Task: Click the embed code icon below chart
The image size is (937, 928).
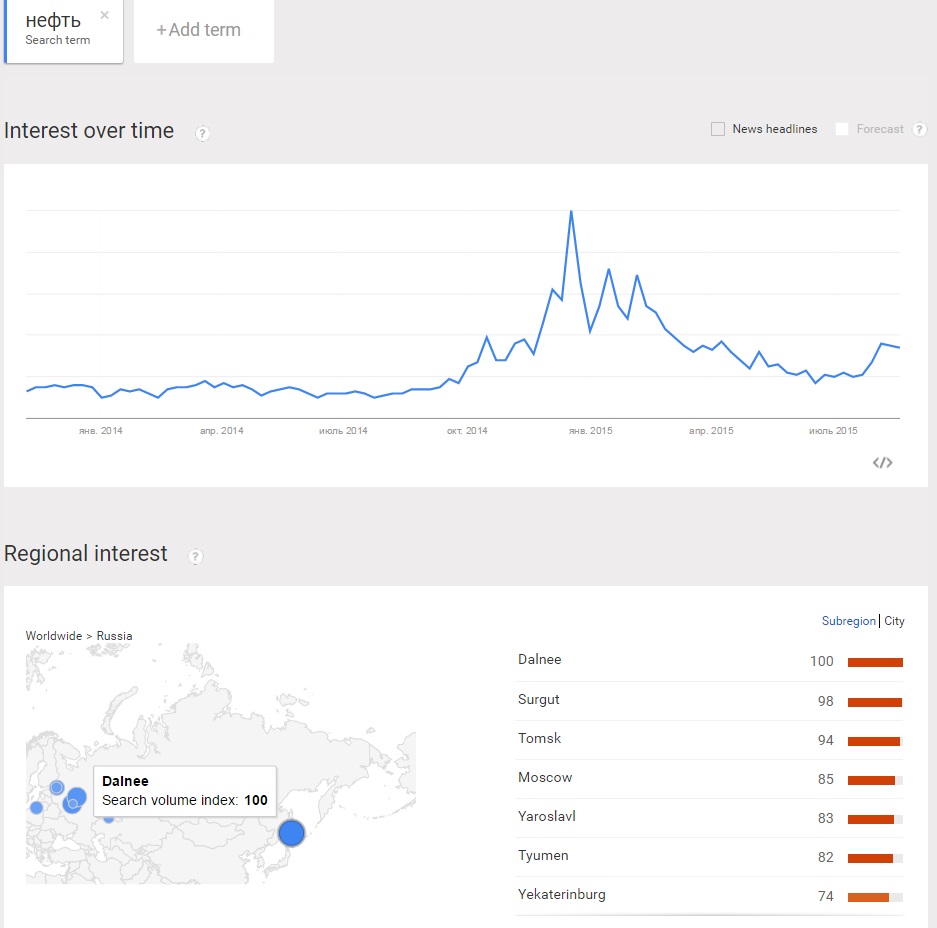Action: pyautogui.click(x=882, y=462)
